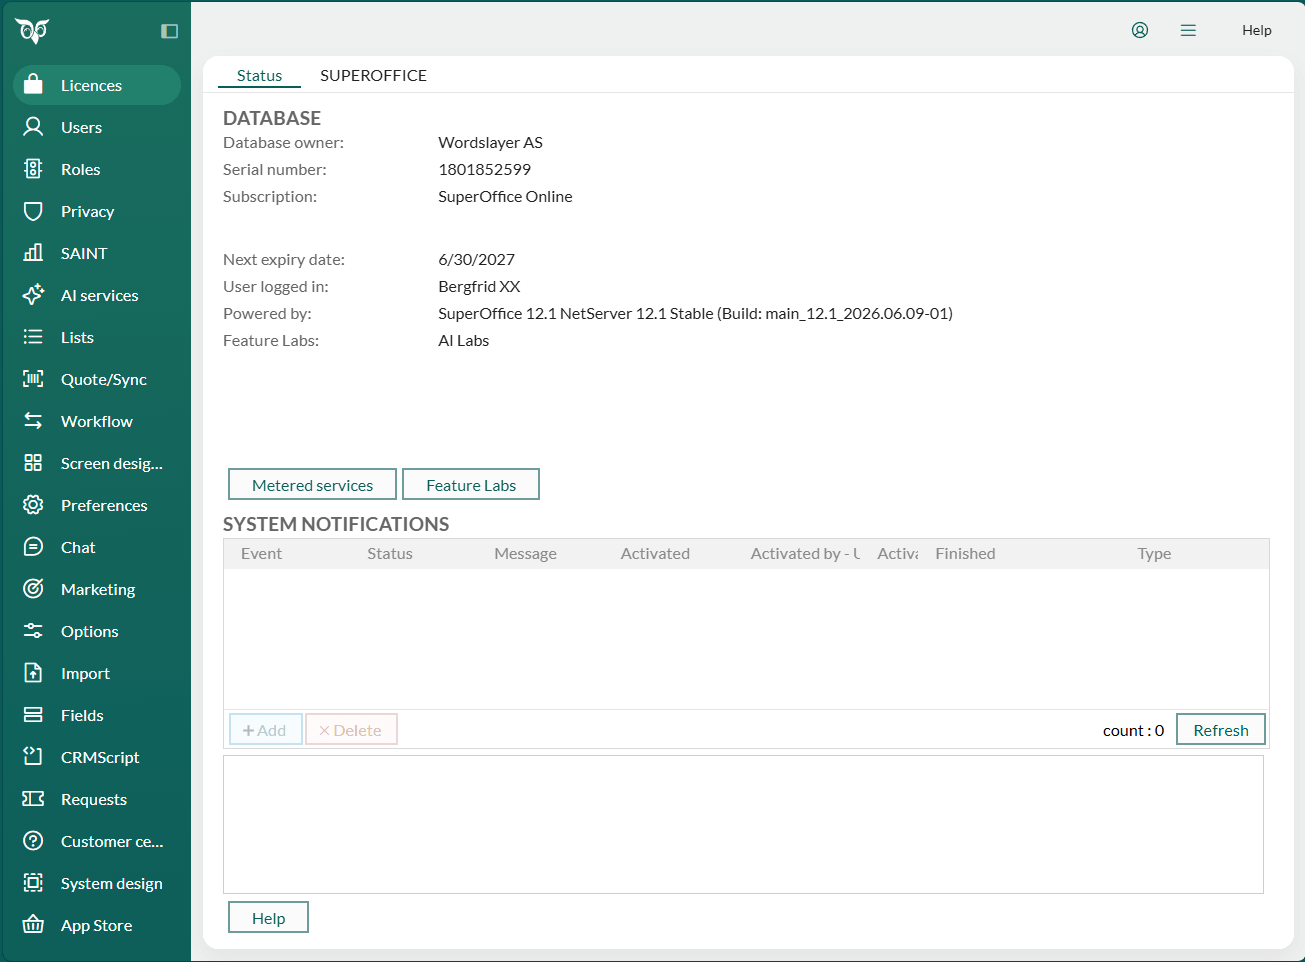
Task: Click the logged in user Bergfrid XX
Action: (479, 287)
